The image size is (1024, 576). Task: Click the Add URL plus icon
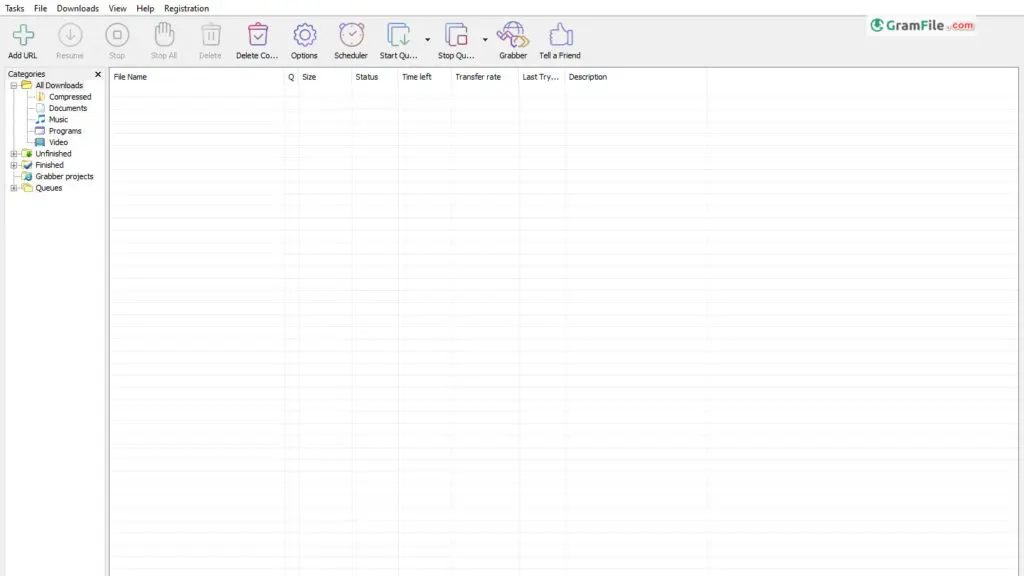(22, 36)
